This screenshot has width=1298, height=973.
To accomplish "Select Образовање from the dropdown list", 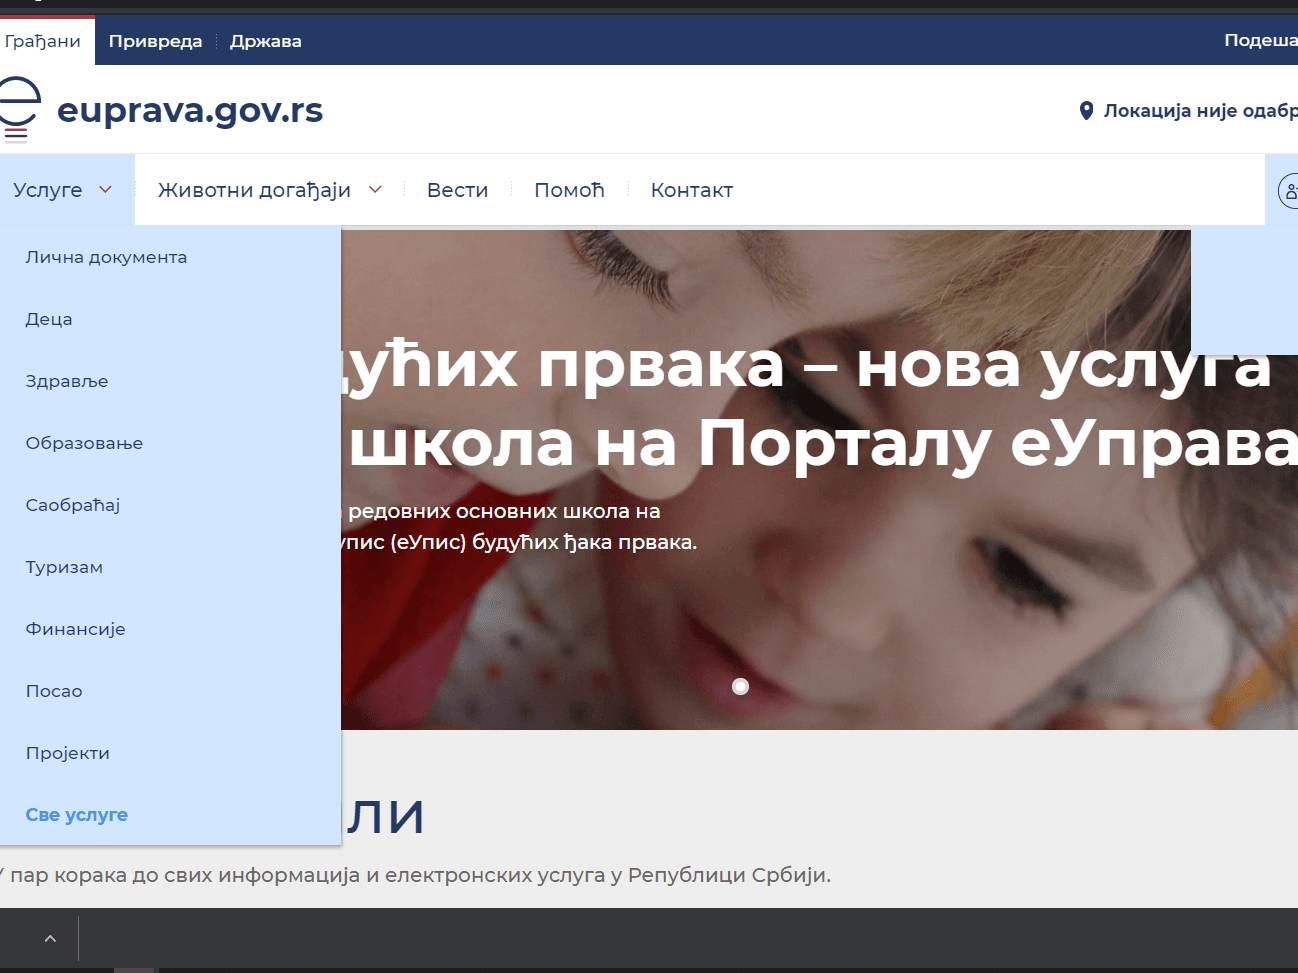I will click(84, 443).
